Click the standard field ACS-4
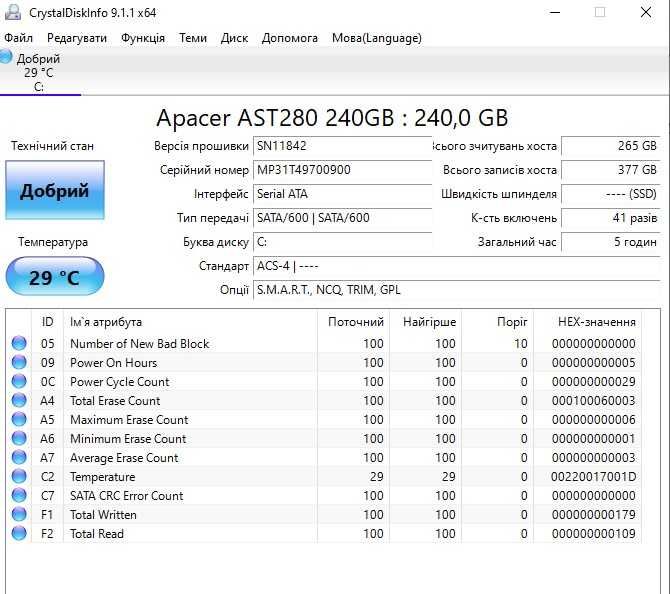Viewport: 670px width, 594px height. point(457,266)
